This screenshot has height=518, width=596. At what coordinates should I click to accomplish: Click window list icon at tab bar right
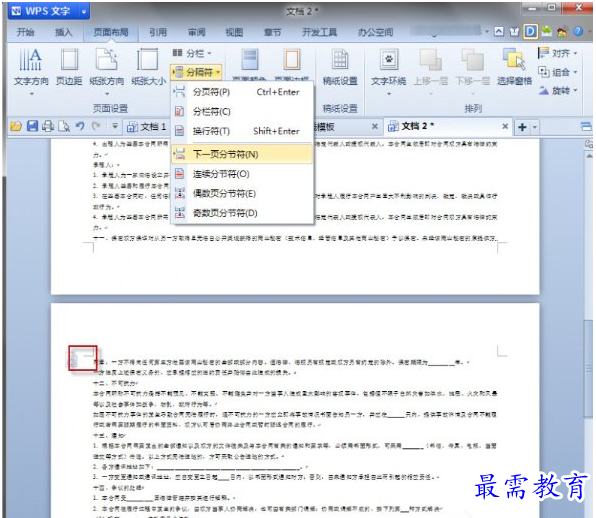tap(586, 126)
